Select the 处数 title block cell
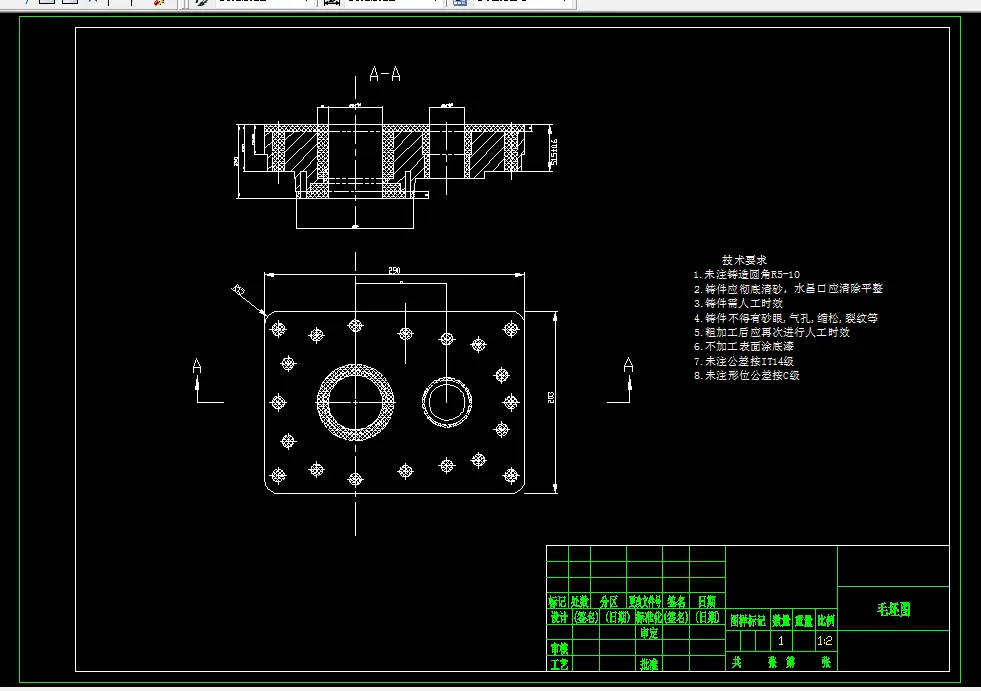The height and width of the screenshot is (691, 981). pos(579,601)
